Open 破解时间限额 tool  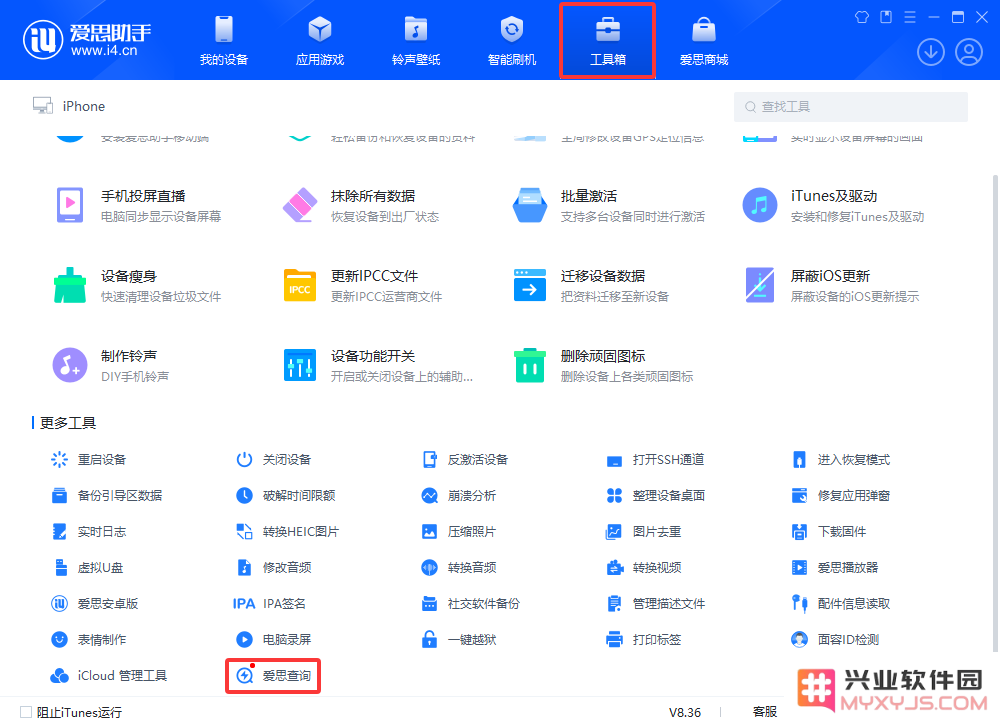point(286,496)
